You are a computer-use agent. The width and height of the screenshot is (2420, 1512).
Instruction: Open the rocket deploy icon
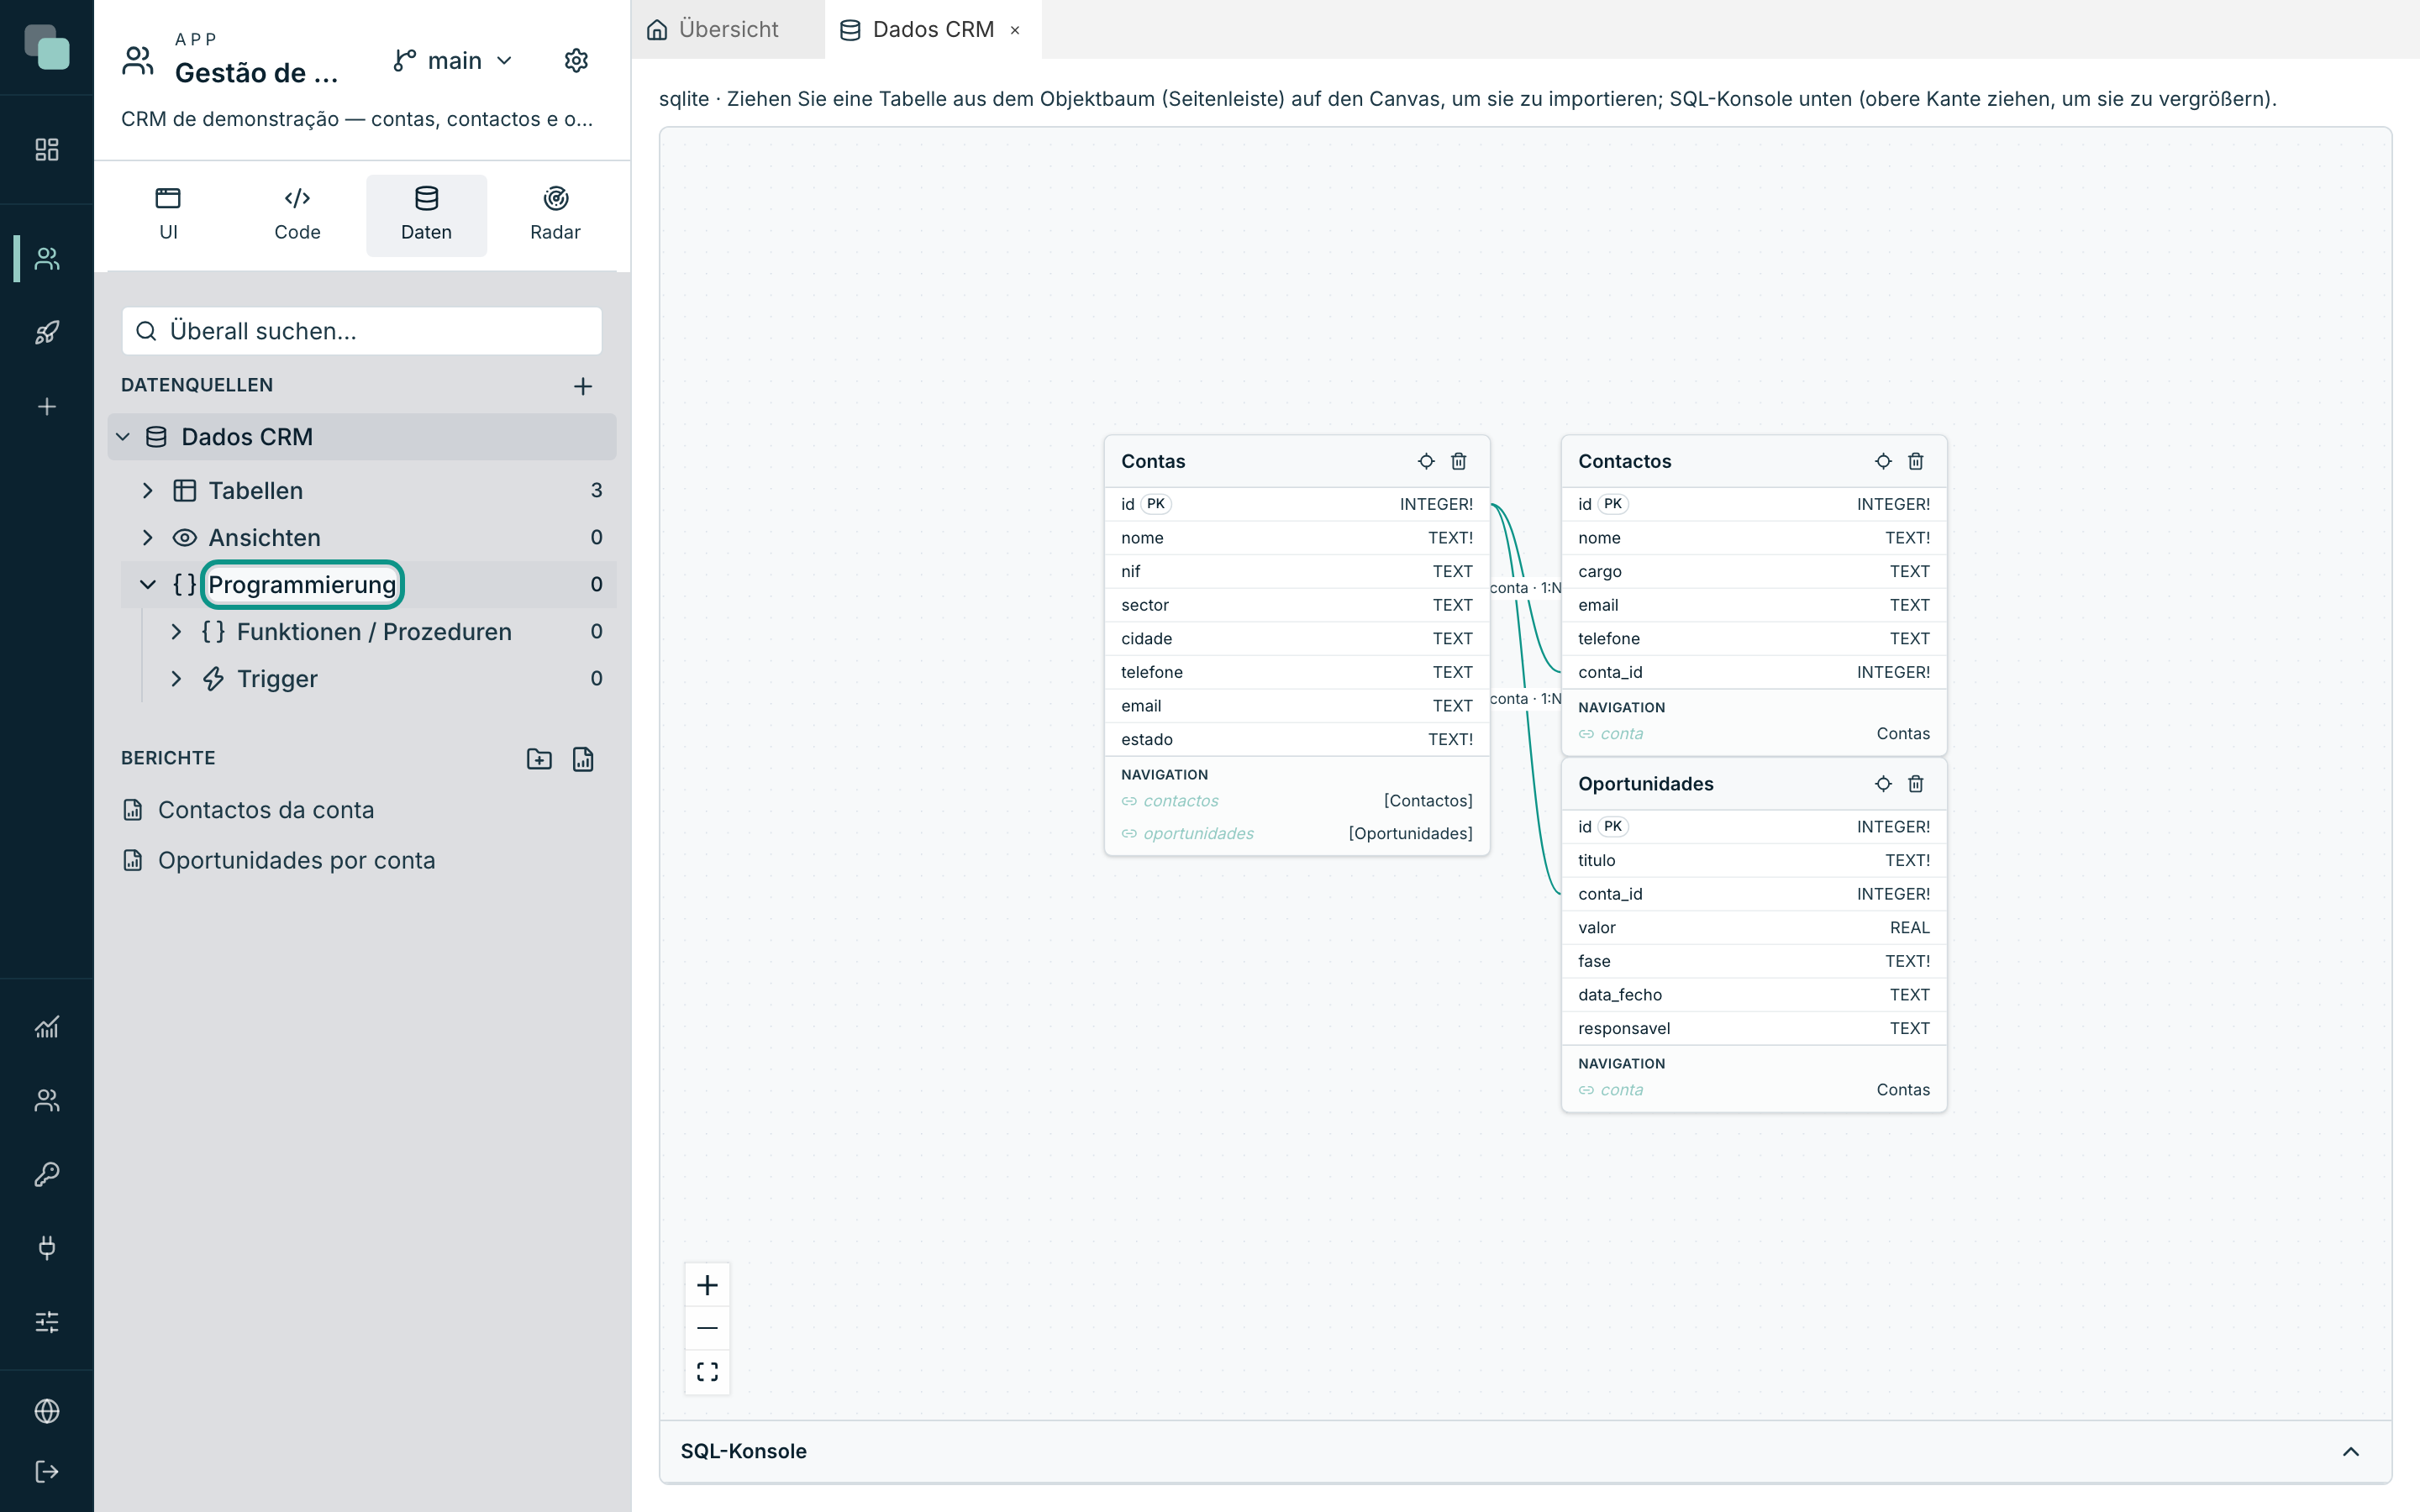[x=47, y=333]
